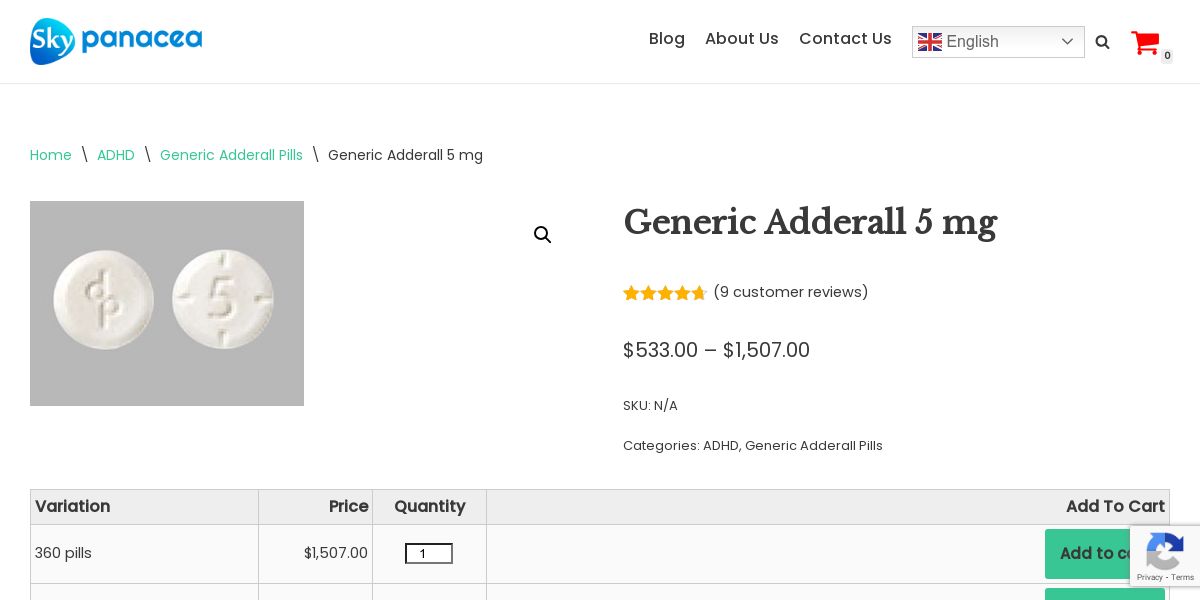The image size is (1200, 600).
Task: Open the Blog menu item
Action: pos(666,39)
